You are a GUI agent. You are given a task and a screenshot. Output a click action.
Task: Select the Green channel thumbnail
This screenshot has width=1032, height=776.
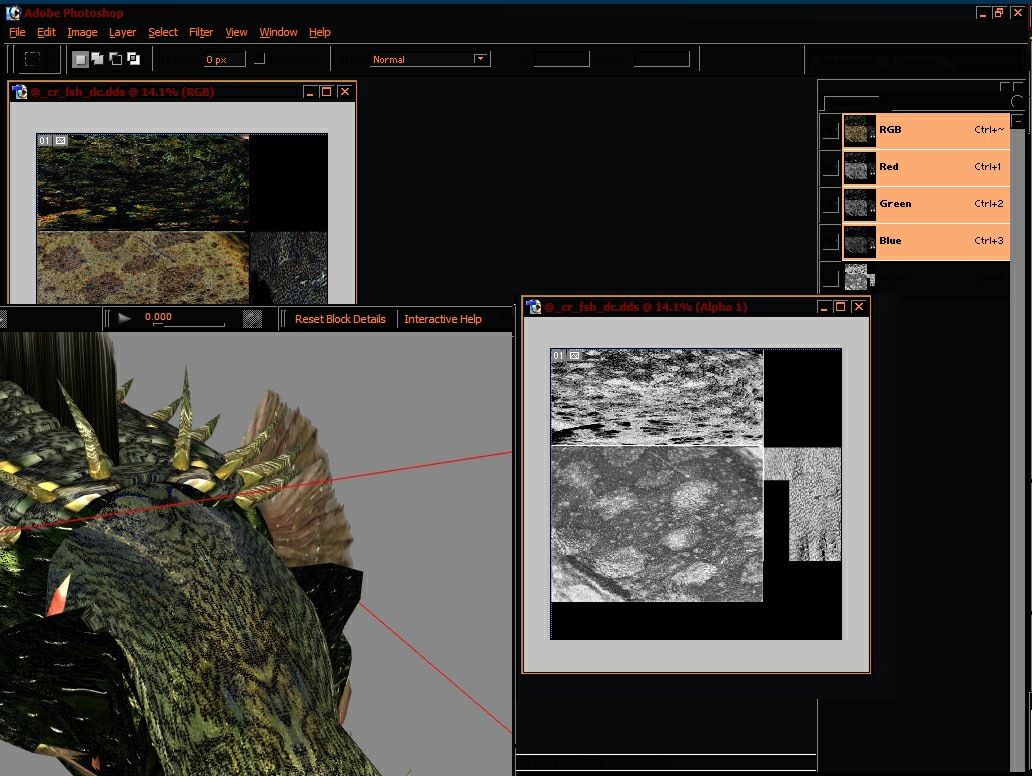(x=860, y=205)
